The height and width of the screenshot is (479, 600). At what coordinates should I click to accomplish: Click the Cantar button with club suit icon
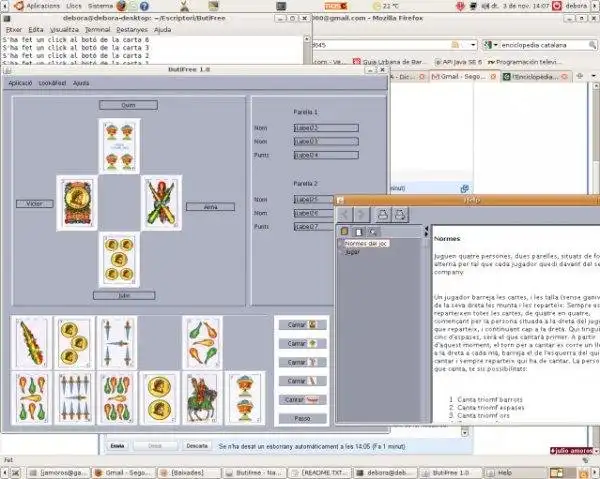coord(302,381)
